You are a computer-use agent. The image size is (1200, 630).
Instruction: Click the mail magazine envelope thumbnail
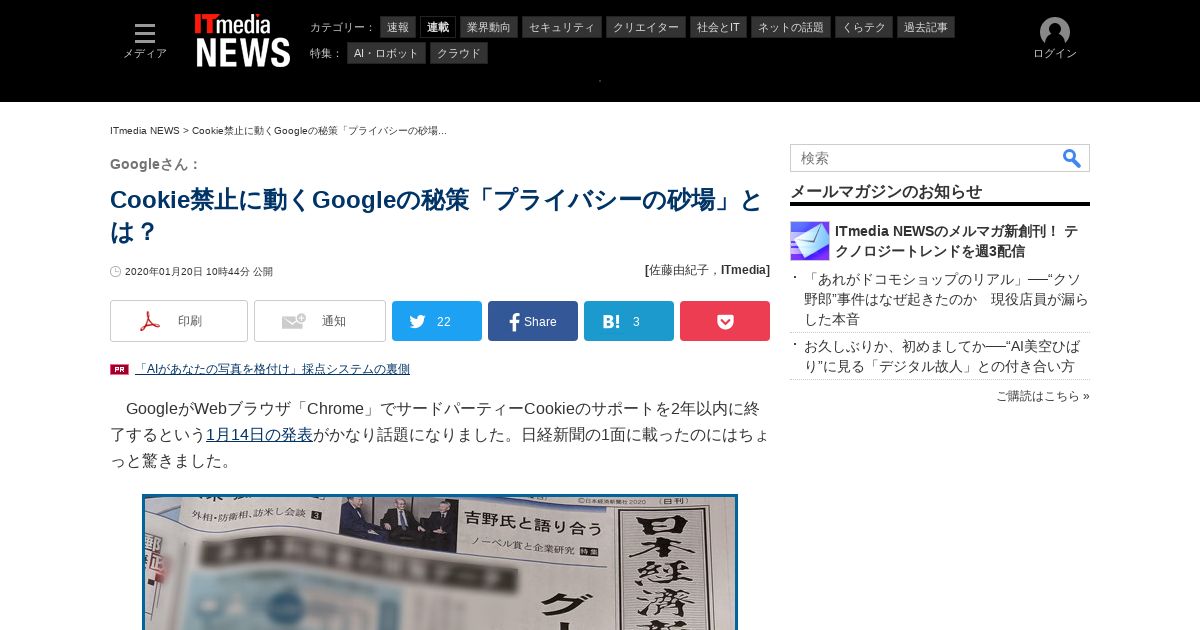(x=810, y=241)
